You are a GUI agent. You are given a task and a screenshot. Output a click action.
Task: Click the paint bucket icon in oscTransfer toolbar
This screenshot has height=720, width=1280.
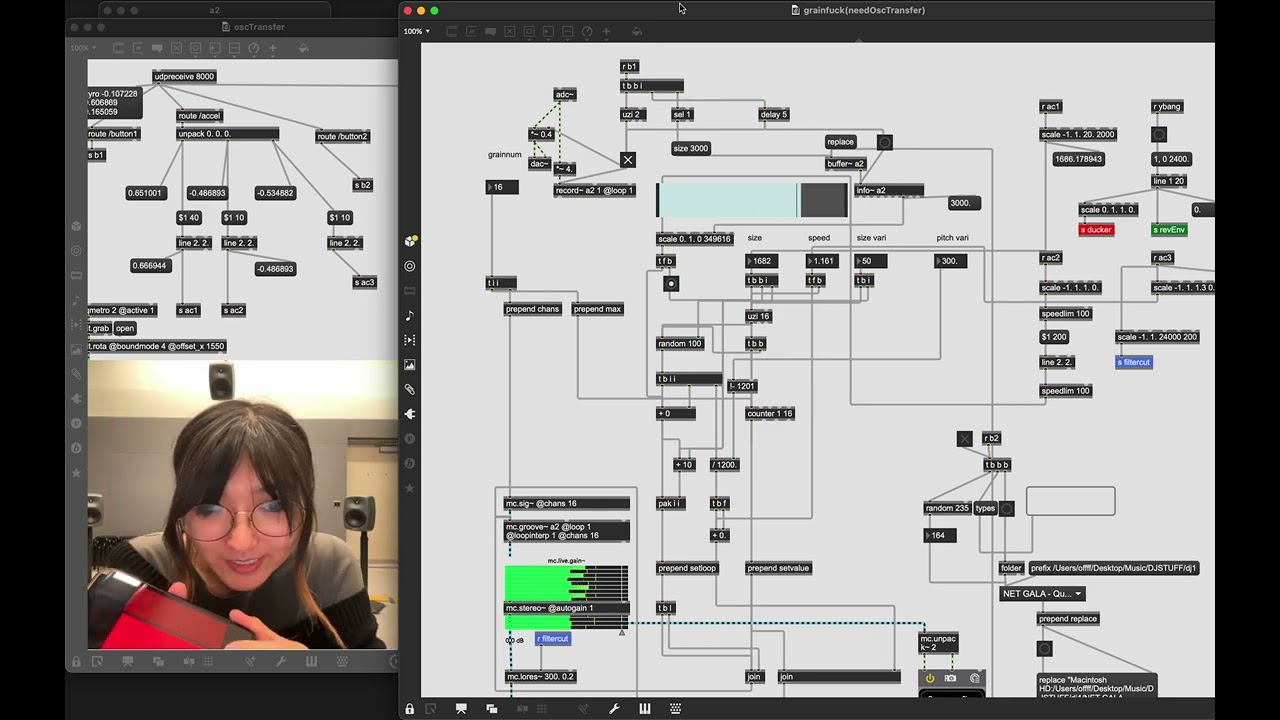[x=304, y=48]
